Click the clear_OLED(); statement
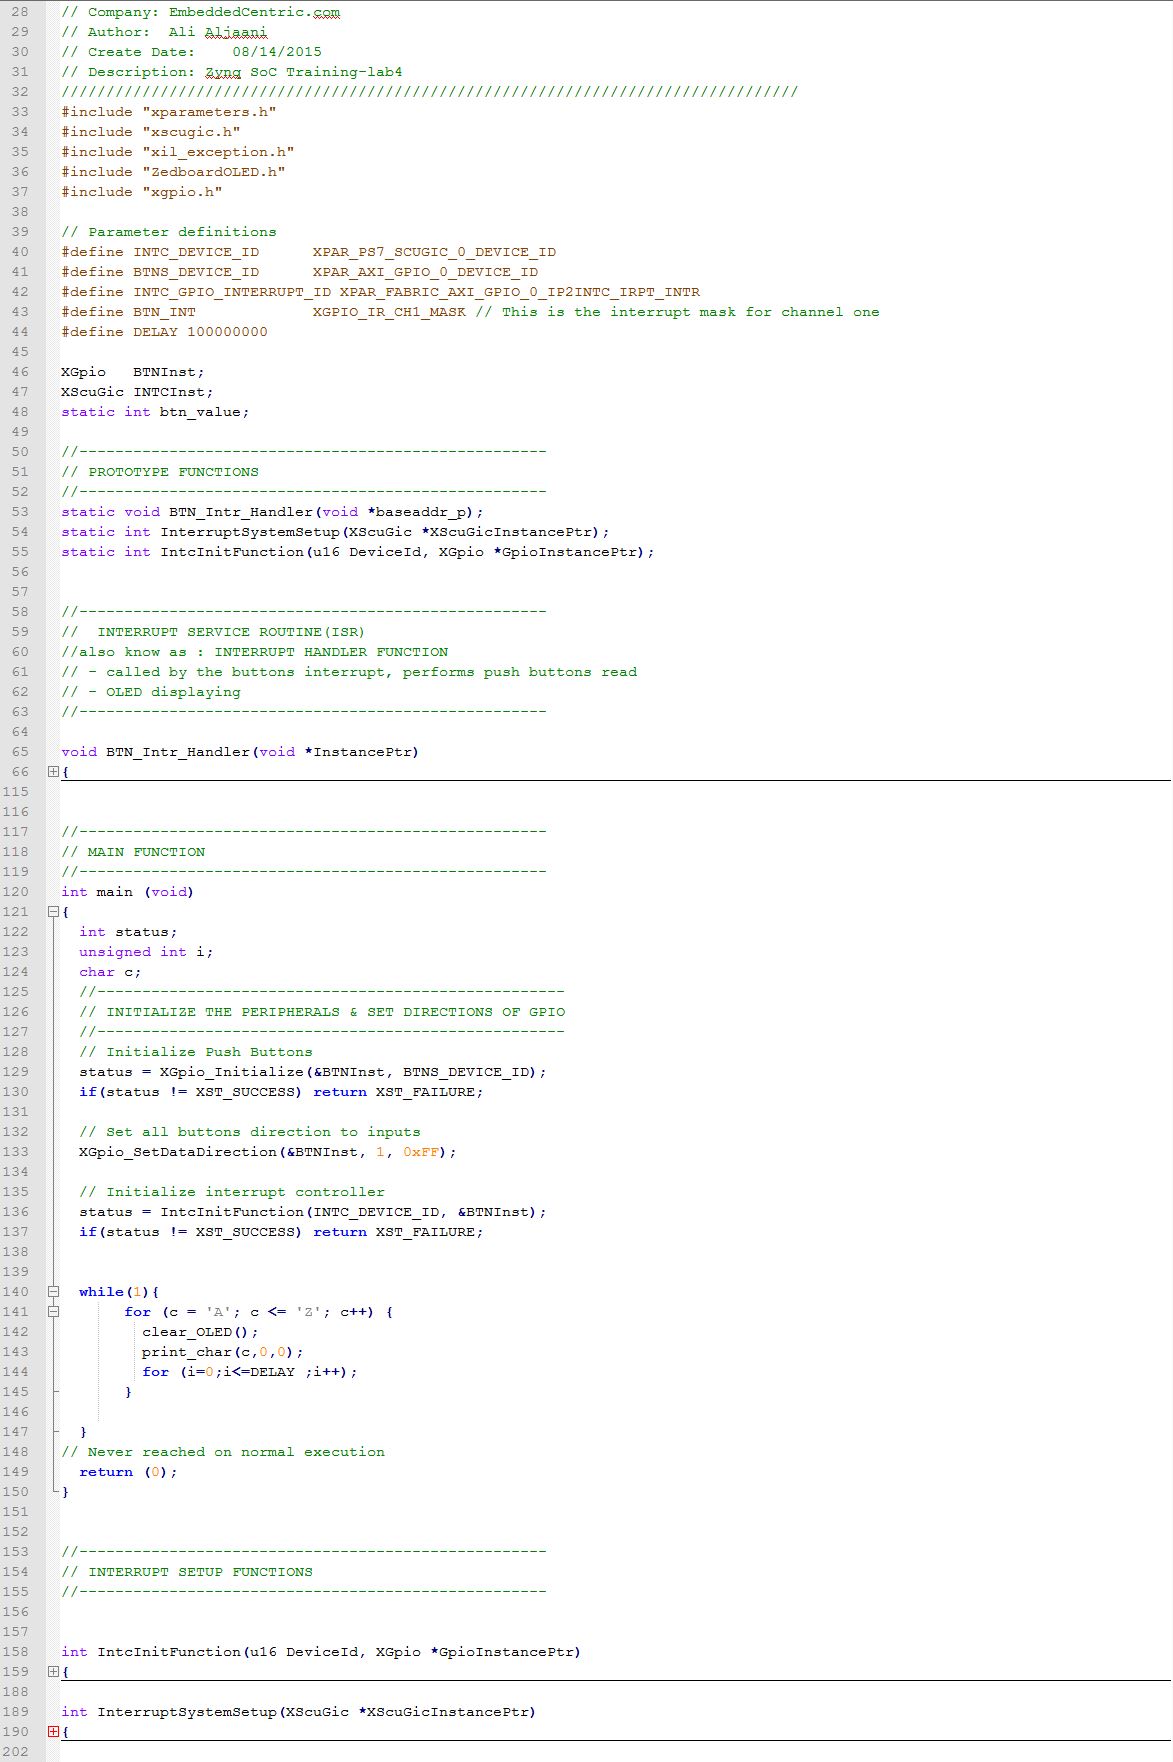The image size is (1173, 1762). coord(200,1332)
